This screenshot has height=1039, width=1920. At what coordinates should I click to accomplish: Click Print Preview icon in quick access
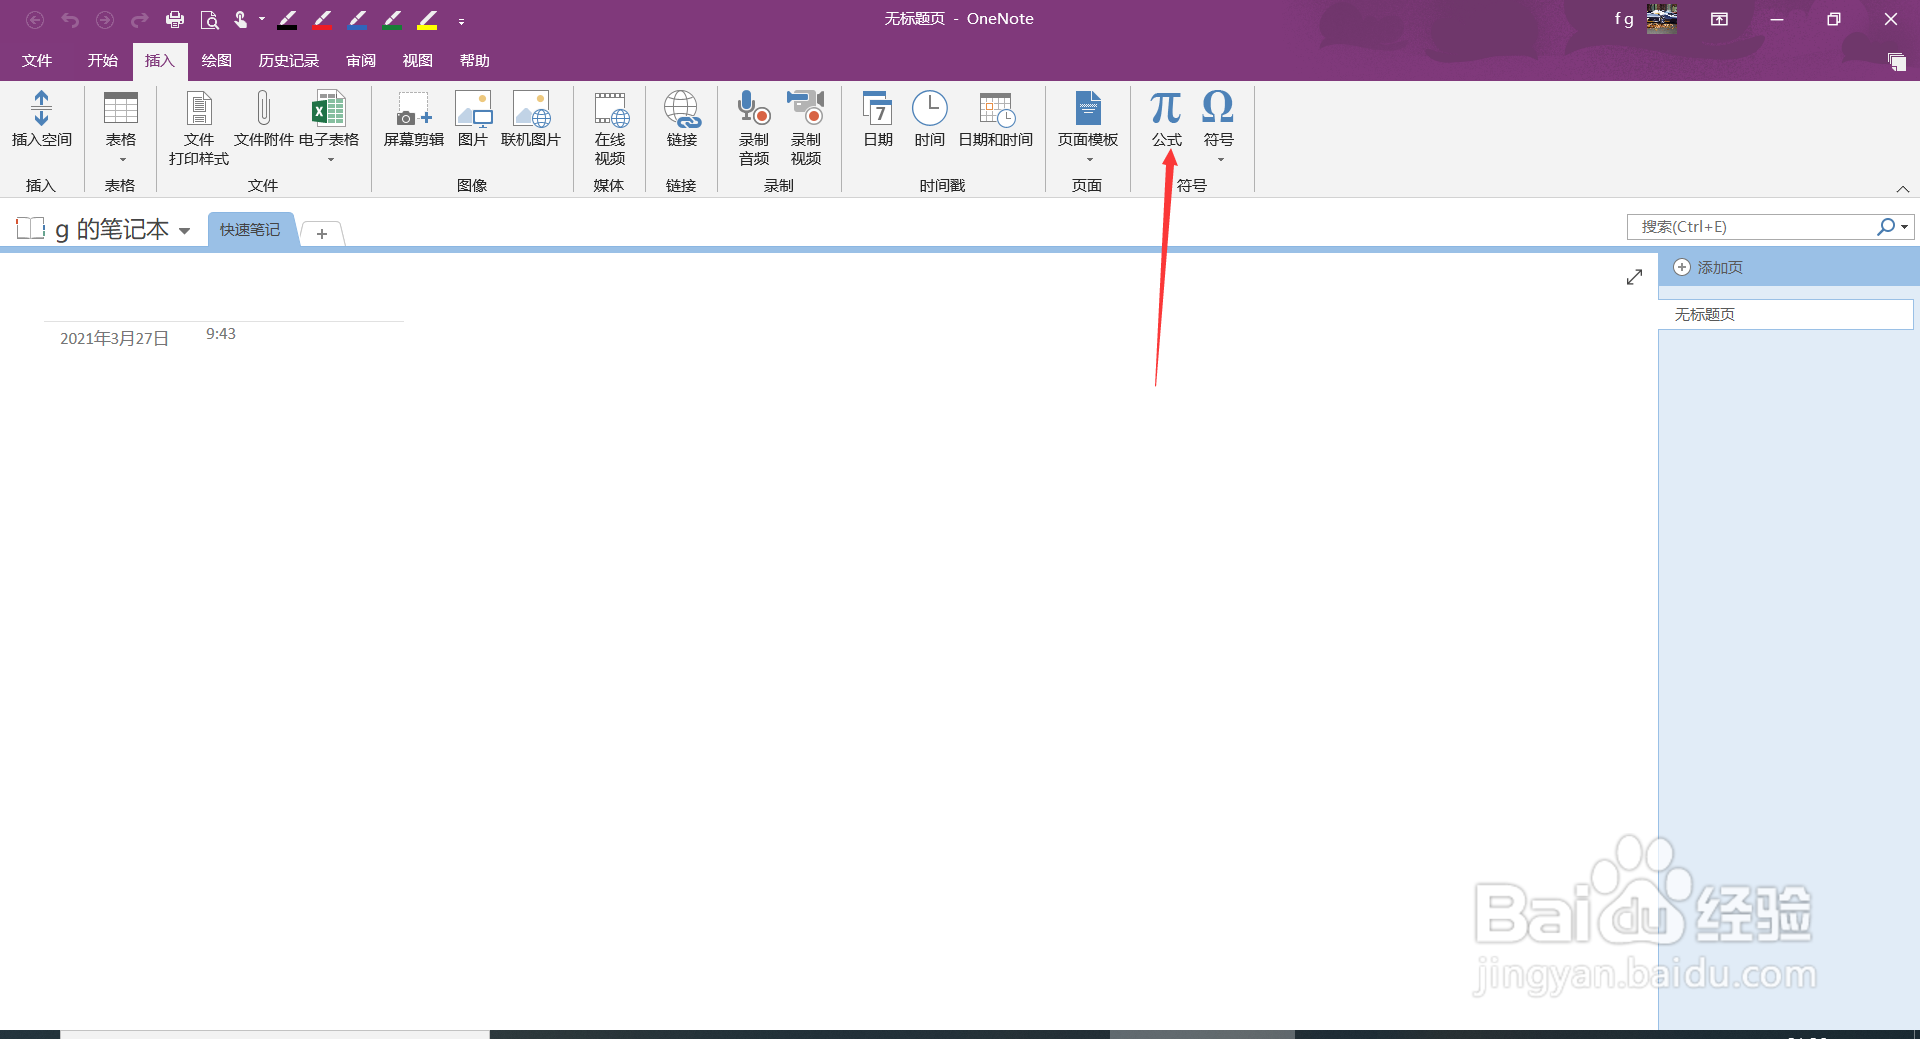click(x=209, y=19)
